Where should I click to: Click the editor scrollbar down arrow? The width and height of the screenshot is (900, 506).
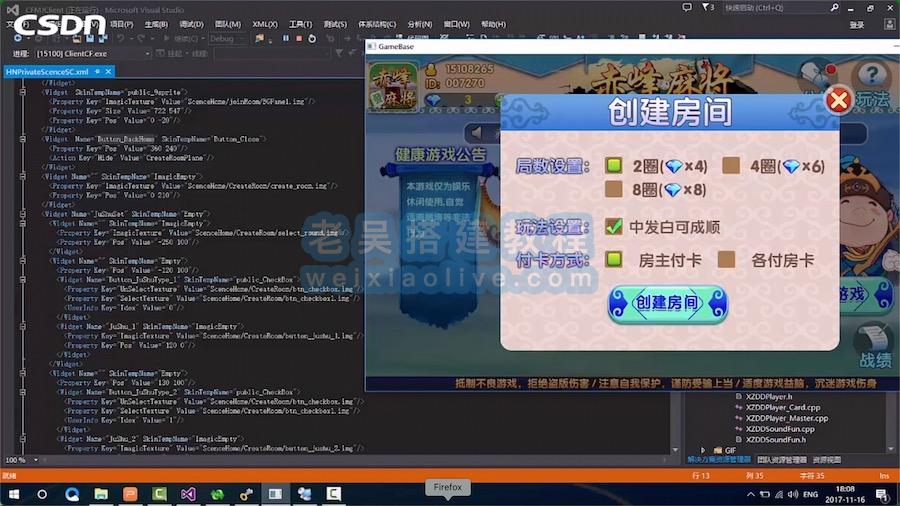[x=675, y=450]
